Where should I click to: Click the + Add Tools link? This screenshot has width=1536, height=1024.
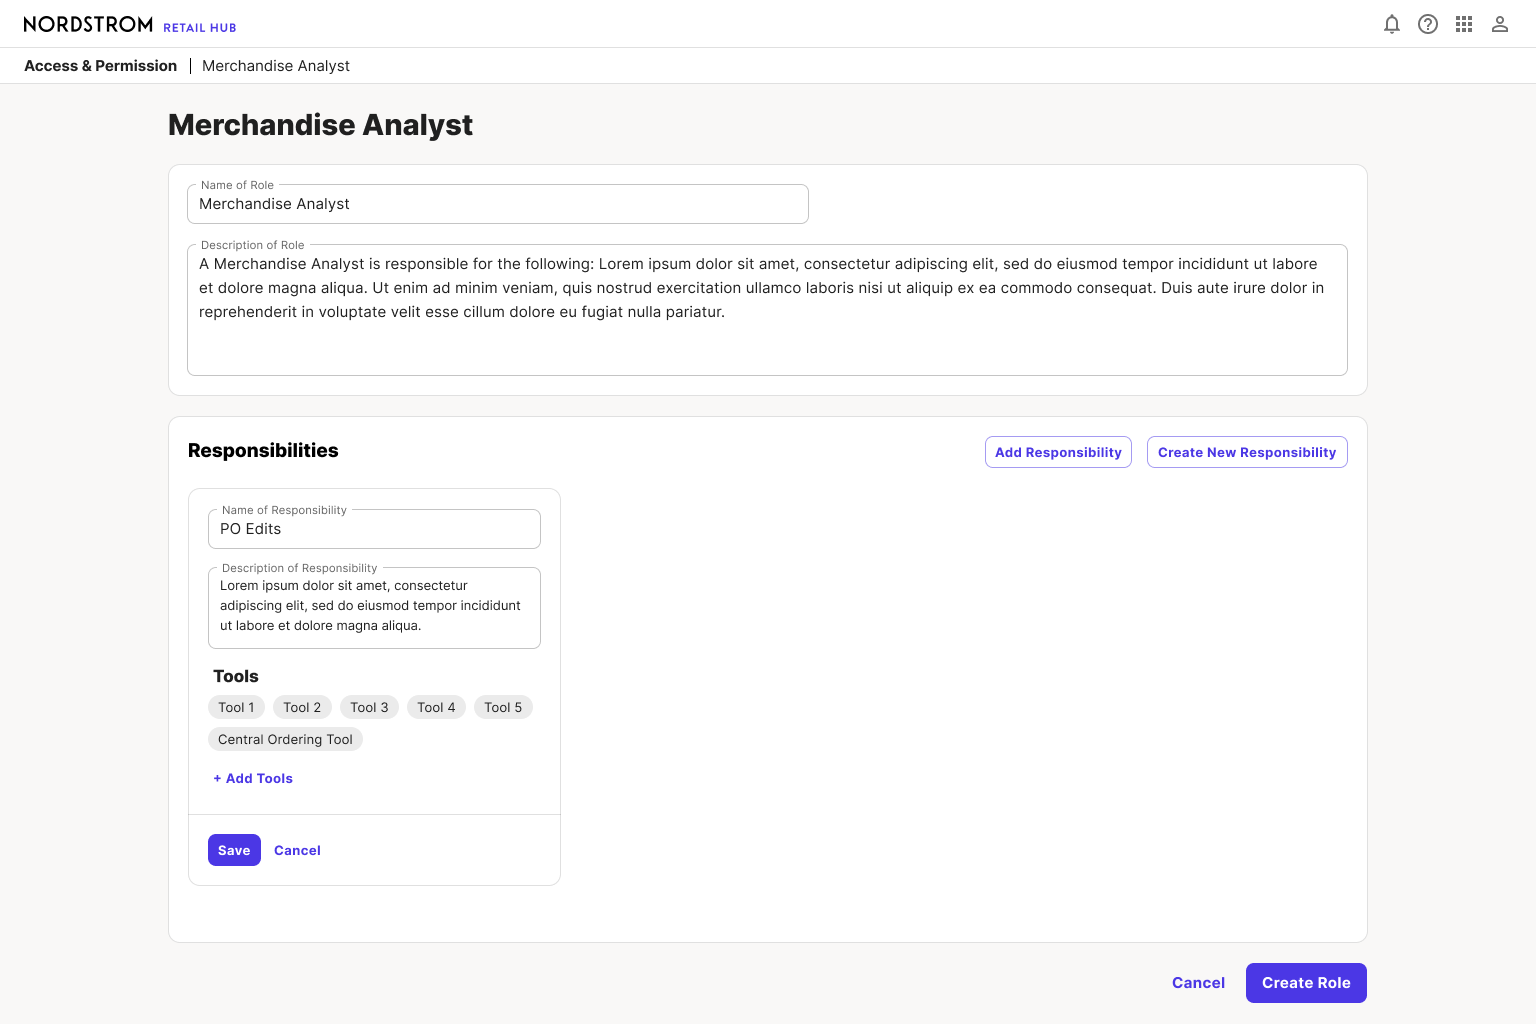[x=253, y=778]
